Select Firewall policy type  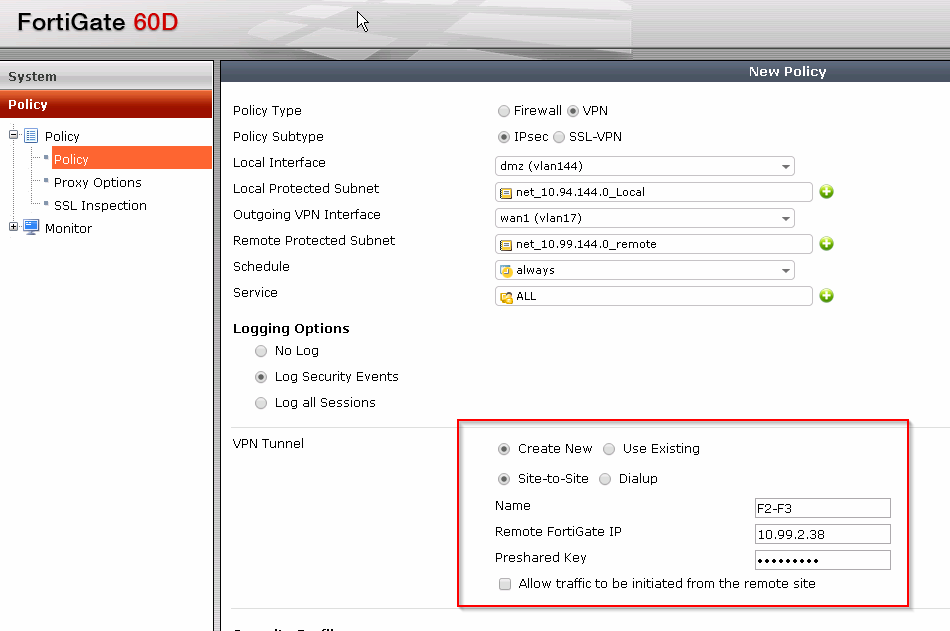[x=503, y=111]
